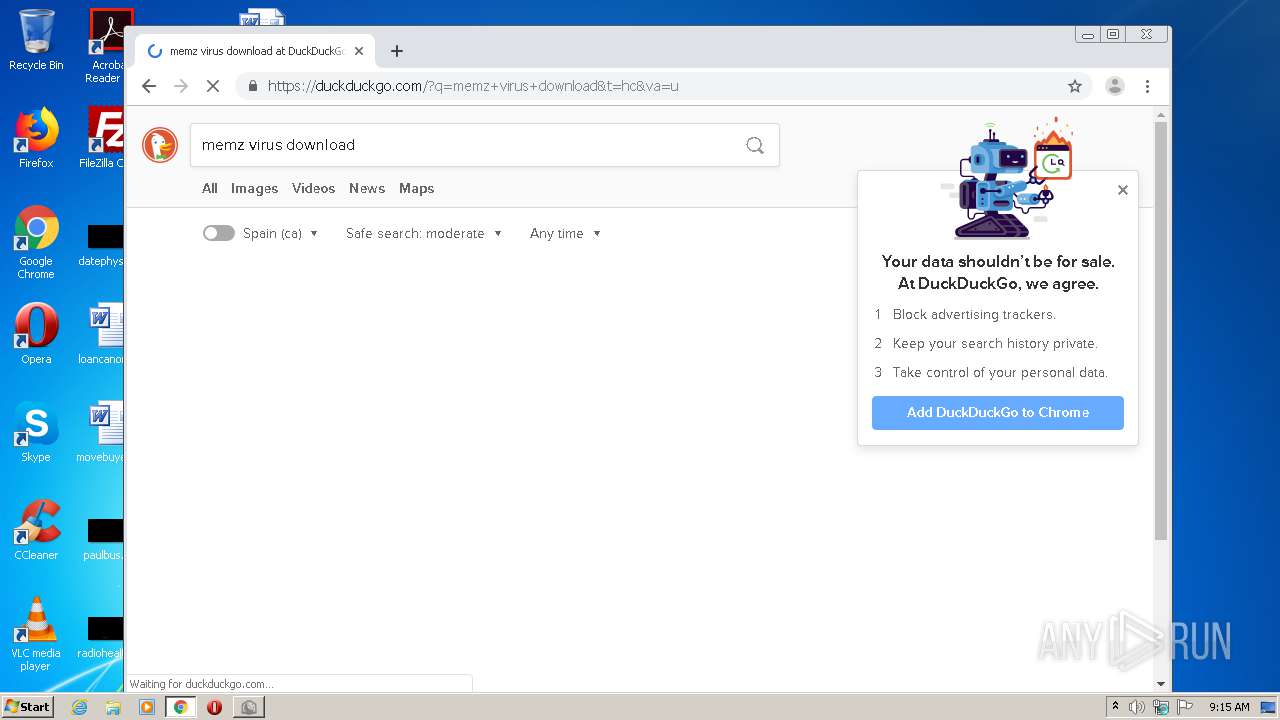The width and height of the screenshot is (1280, 720).
Task: Click the Chrome address bar URL
Action: click(x=473, y=86)
